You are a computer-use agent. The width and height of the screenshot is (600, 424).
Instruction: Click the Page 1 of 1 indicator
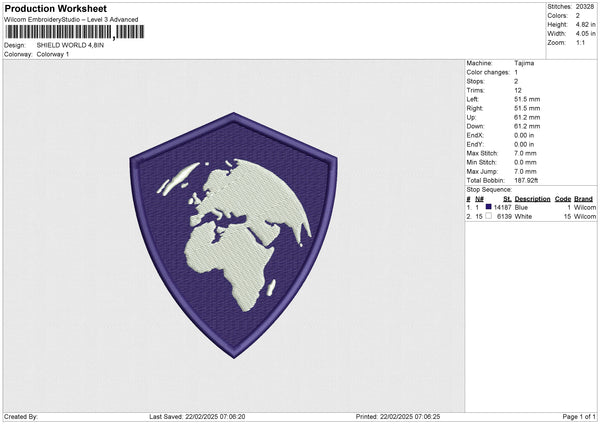click(579, 417)
